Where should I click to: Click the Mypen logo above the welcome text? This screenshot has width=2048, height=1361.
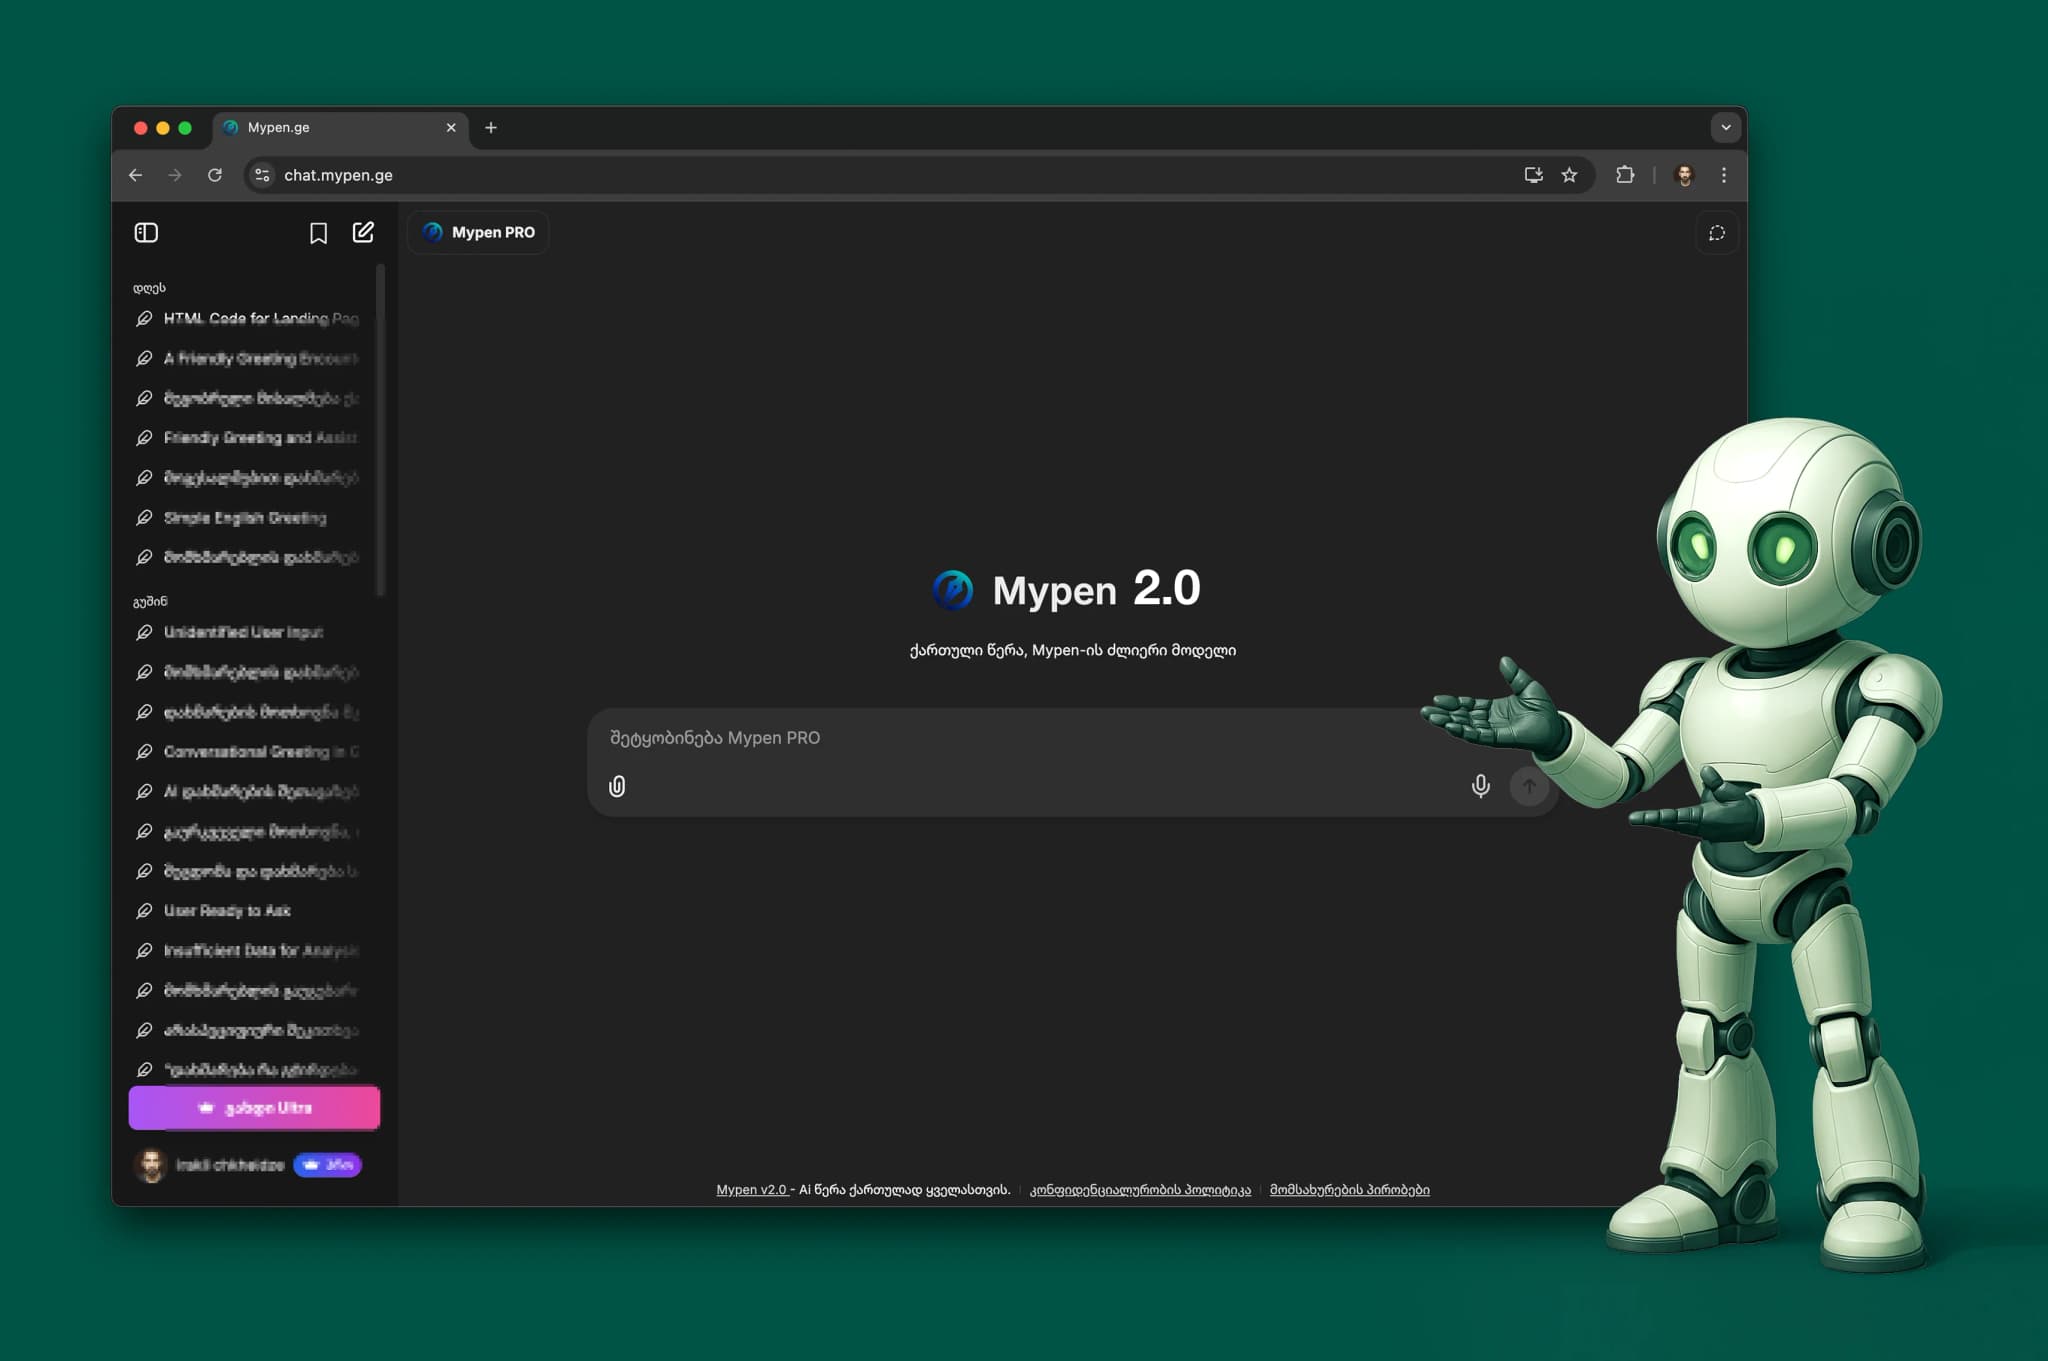953,590
